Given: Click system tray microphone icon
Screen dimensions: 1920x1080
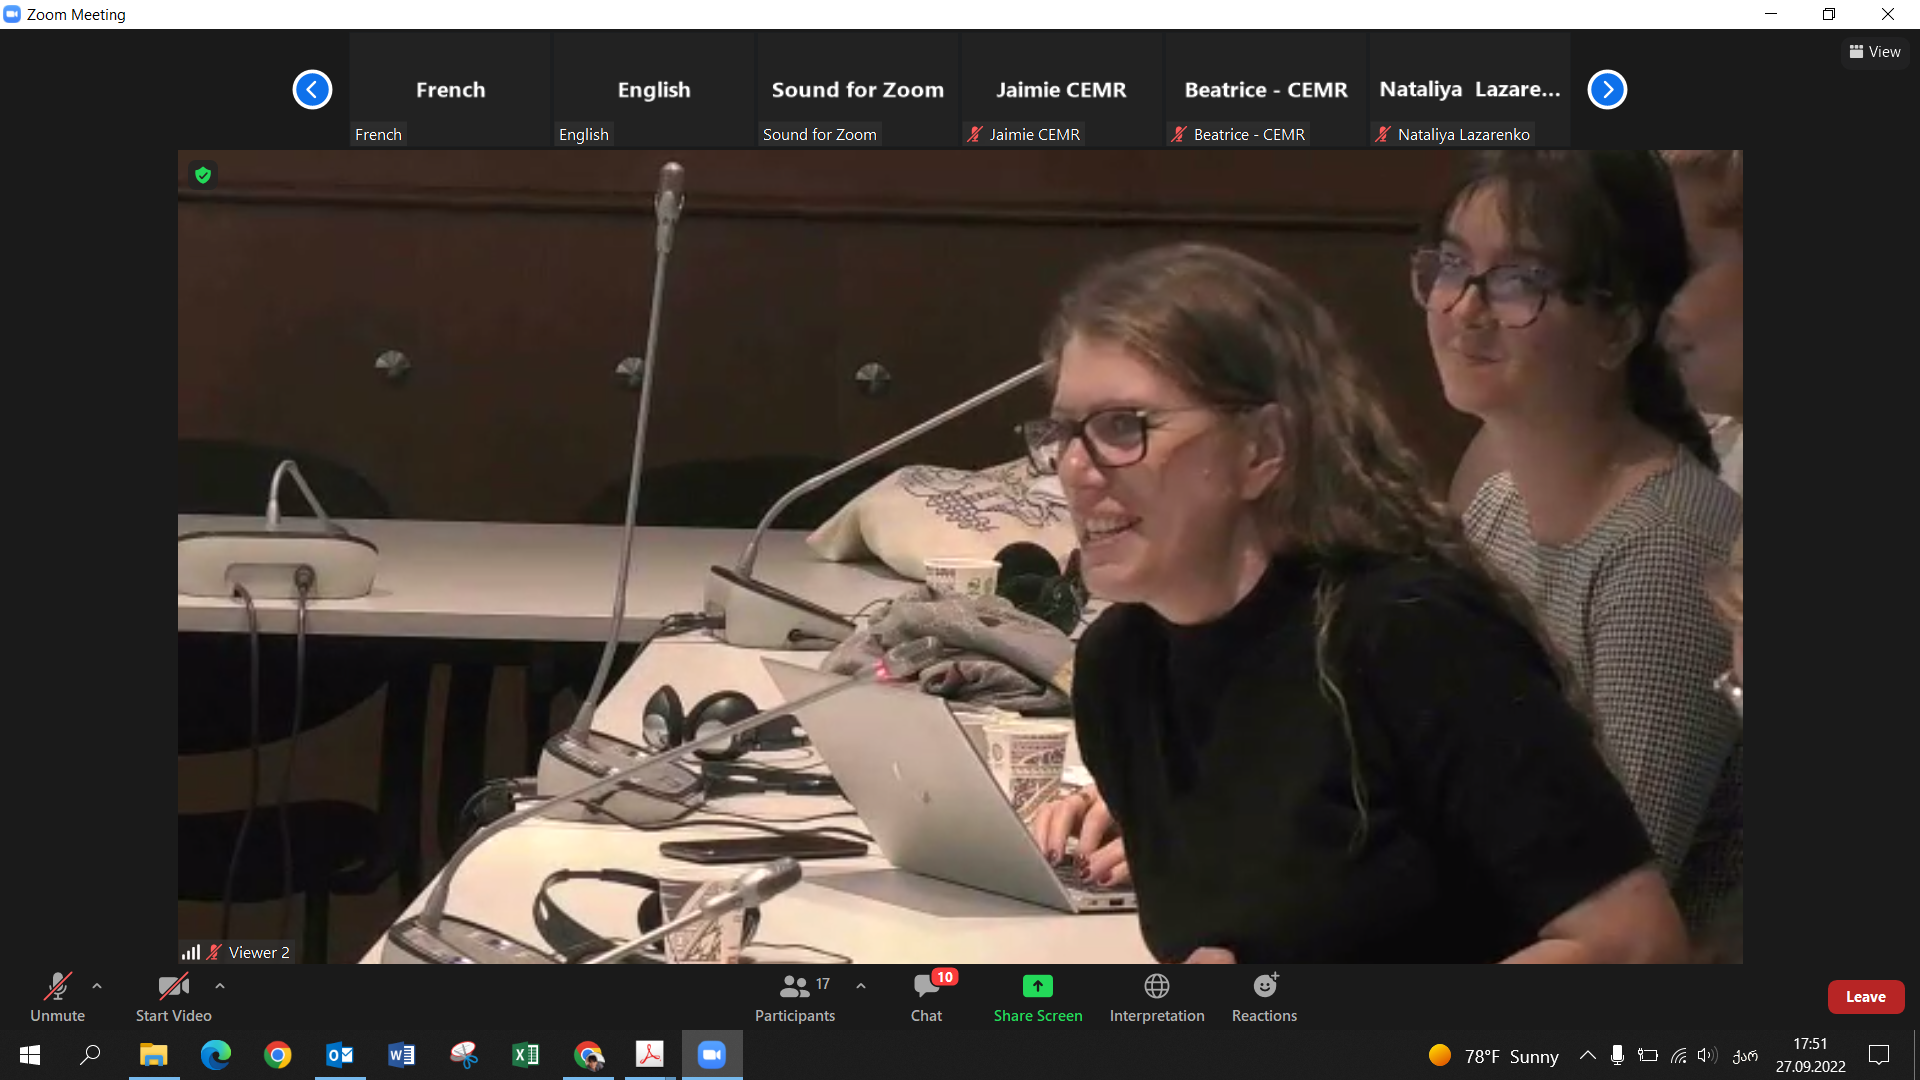Looking at the screenshot, I should [x=1617, y=1055].
